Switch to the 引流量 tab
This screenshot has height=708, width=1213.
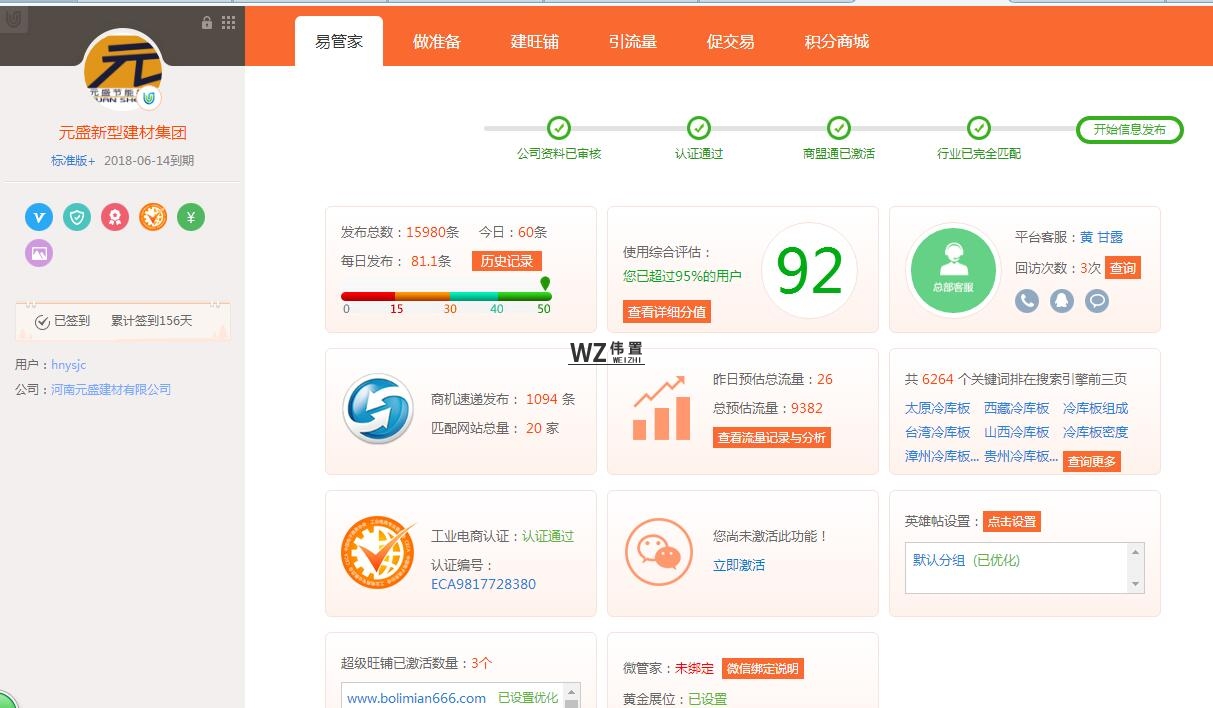tap(632, 42)
